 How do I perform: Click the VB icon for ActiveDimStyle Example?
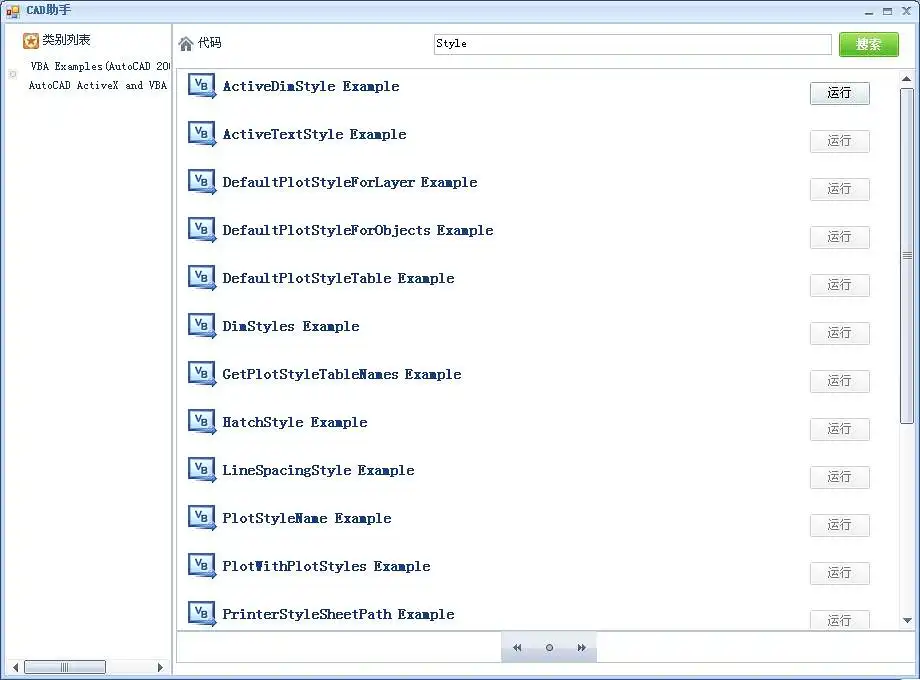[202, 86]
